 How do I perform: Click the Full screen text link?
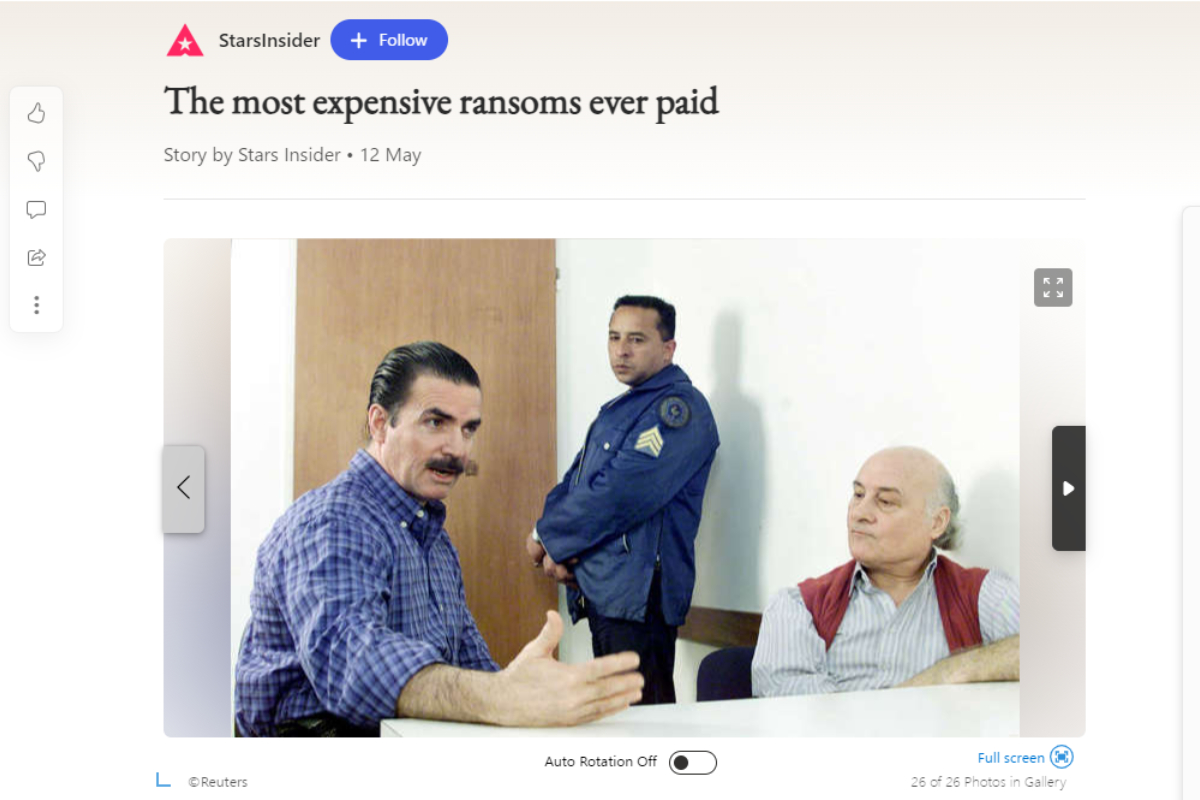tap(1011, 758)
